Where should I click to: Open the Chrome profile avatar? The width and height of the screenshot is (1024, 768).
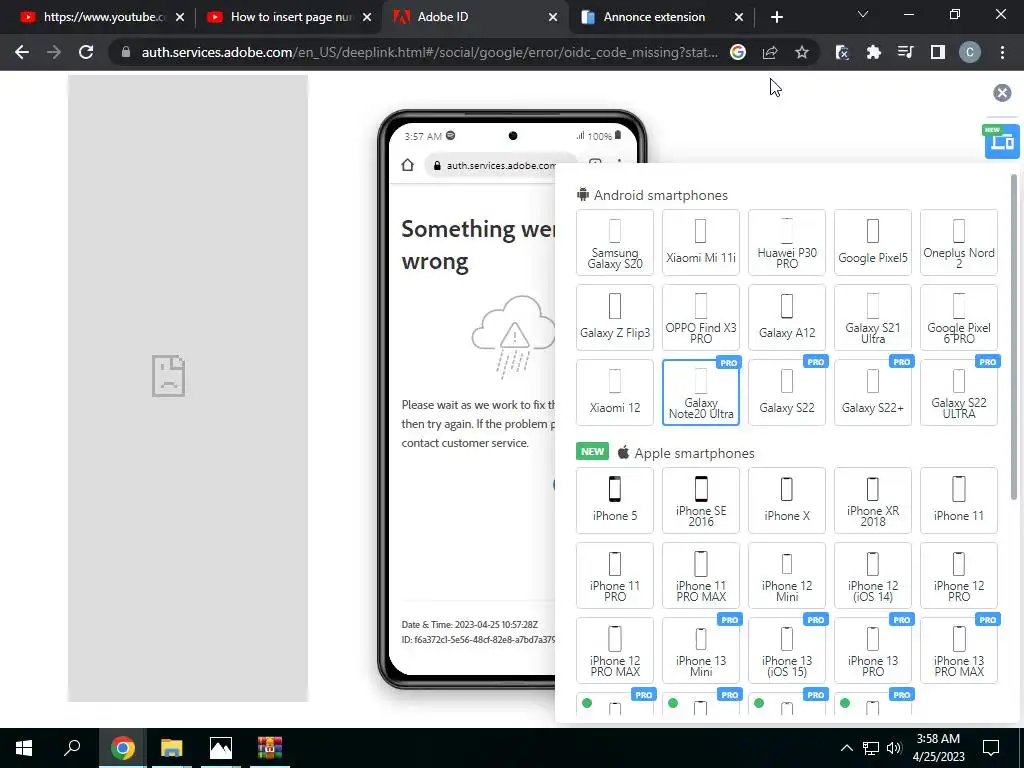(x=970, y=52)
